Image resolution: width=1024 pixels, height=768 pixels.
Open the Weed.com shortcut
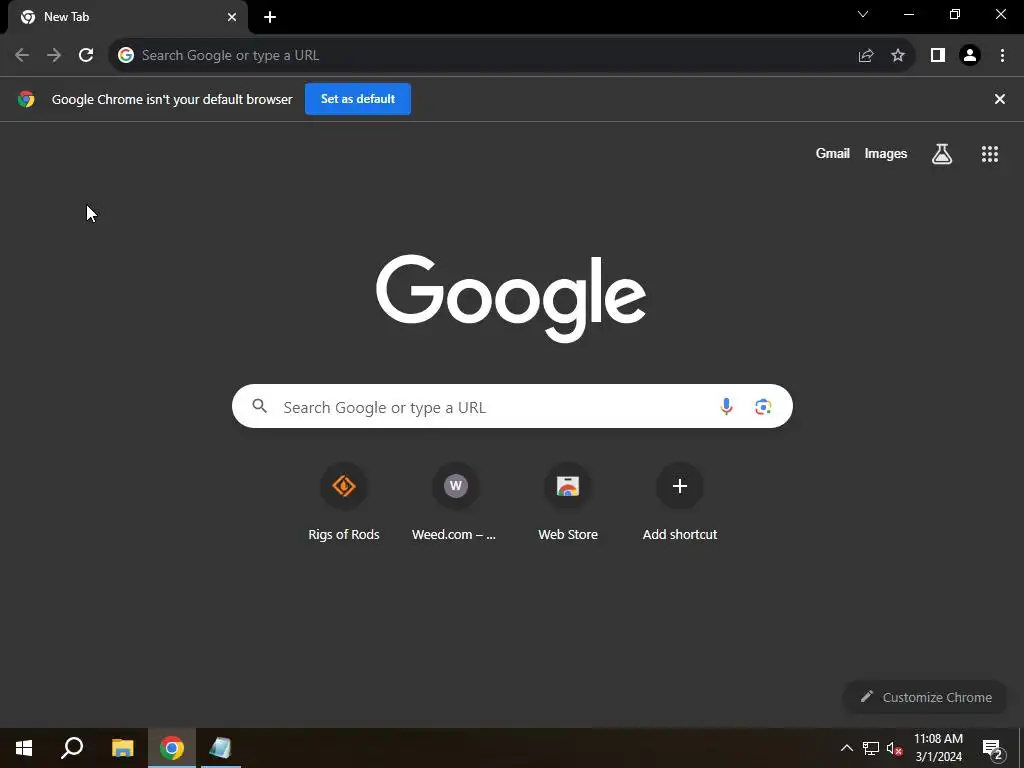pos(455,504)
